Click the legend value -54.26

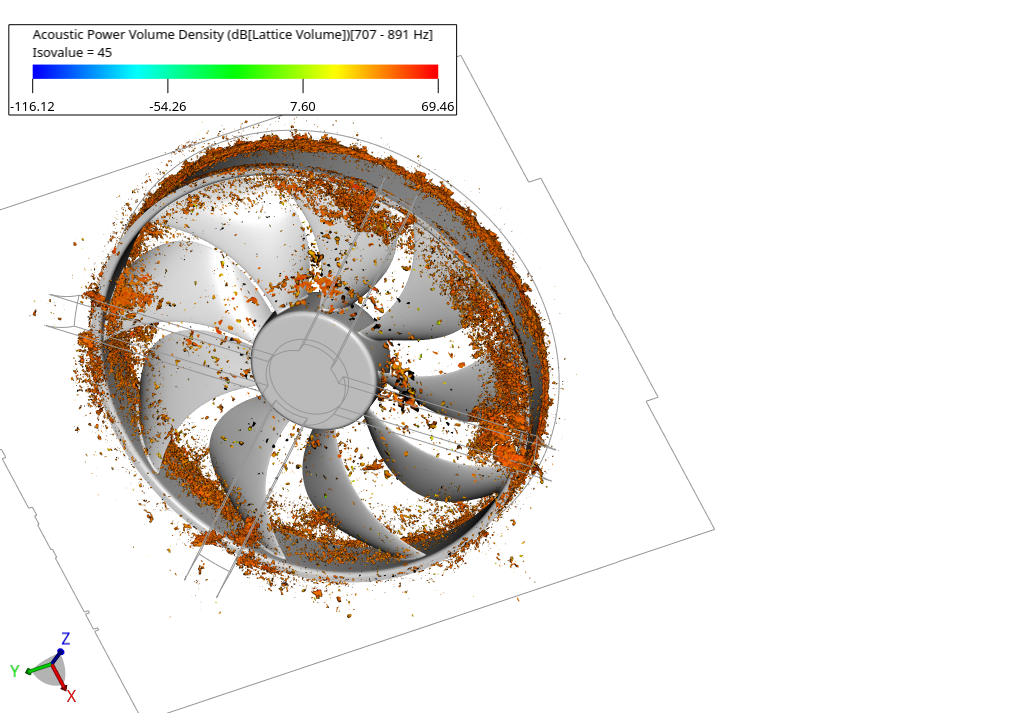167,107
